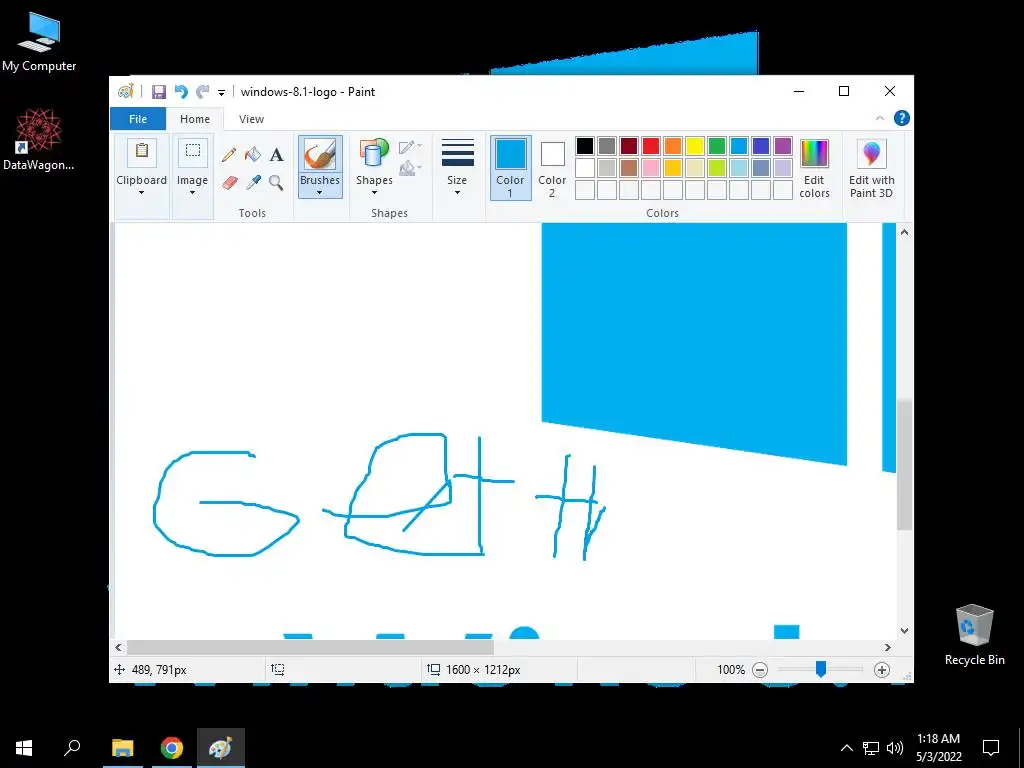The image size is (1024, 768).
Task: Open Edit with Paint 3D
Action: (872, 168)
